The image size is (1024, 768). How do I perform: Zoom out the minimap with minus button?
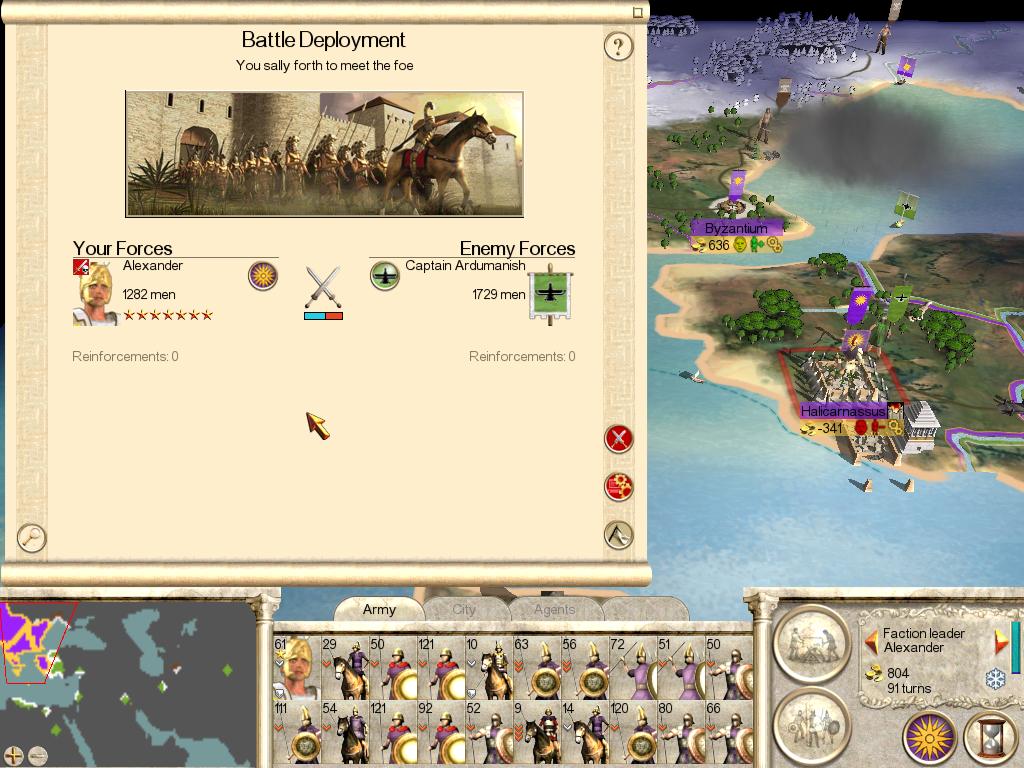(x=38, y=756)
